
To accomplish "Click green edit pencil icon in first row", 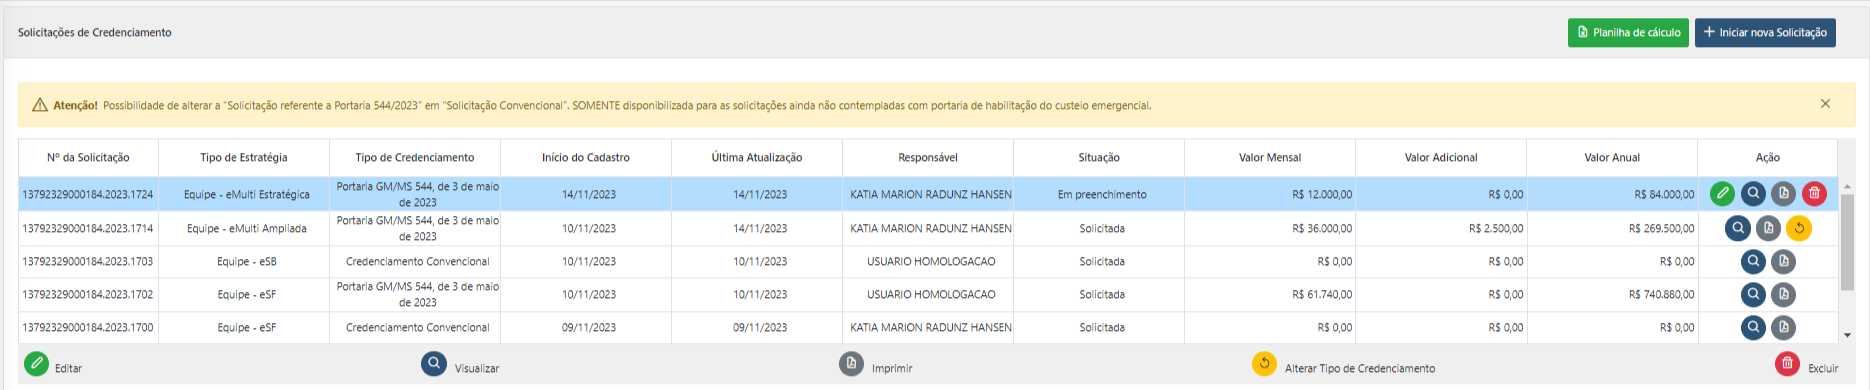I will point(1722,194).
